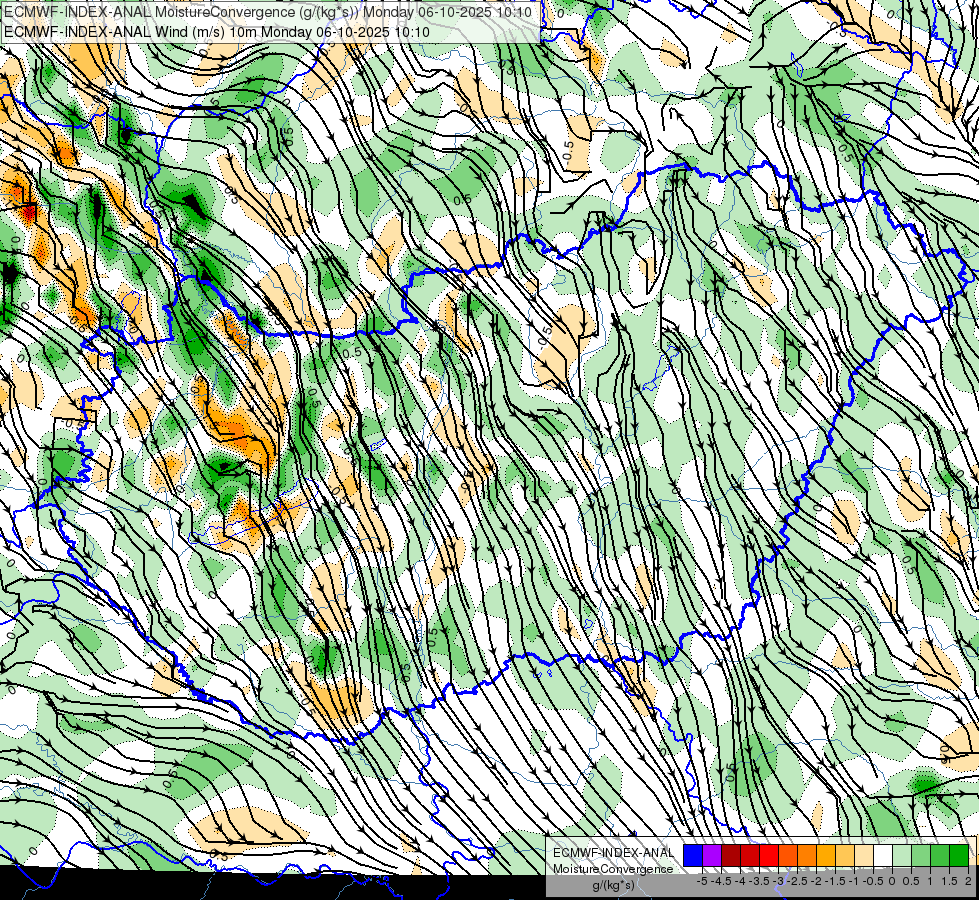The image size is (979, 900).
Task: Select the medium green swatch (1 to 1.5)
Action: click(x=940, y=855)
